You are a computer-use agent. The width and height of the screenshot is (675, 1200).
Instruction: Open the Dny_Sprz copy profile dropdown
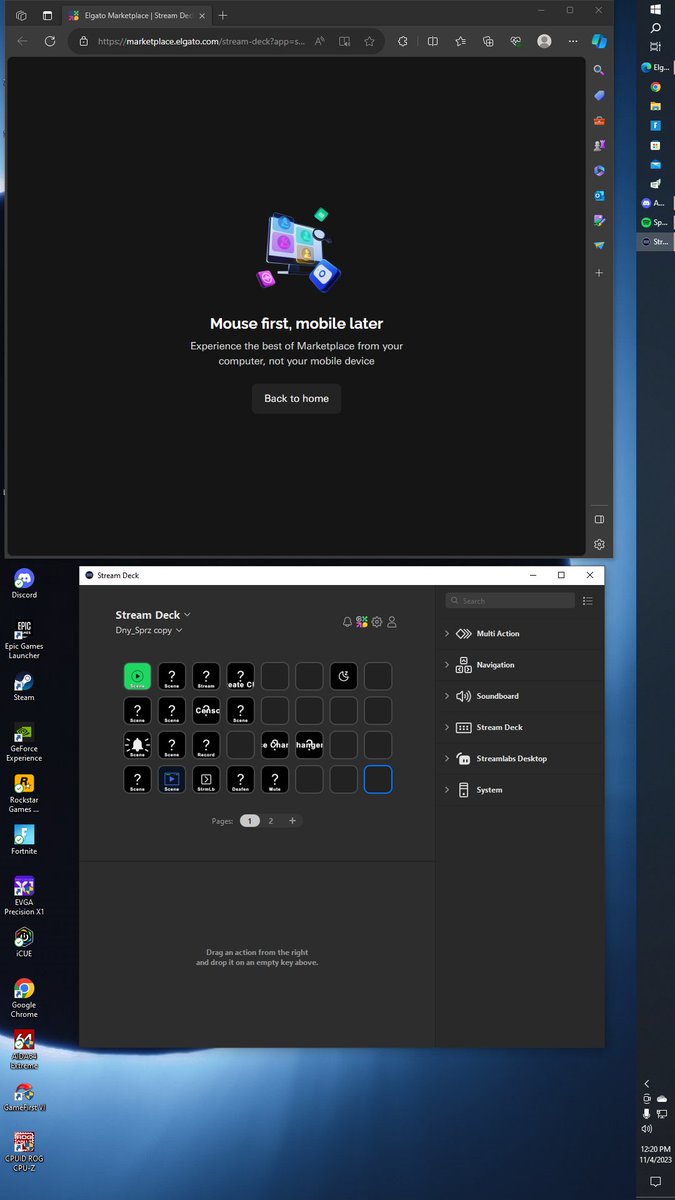[x=149, y=631]
